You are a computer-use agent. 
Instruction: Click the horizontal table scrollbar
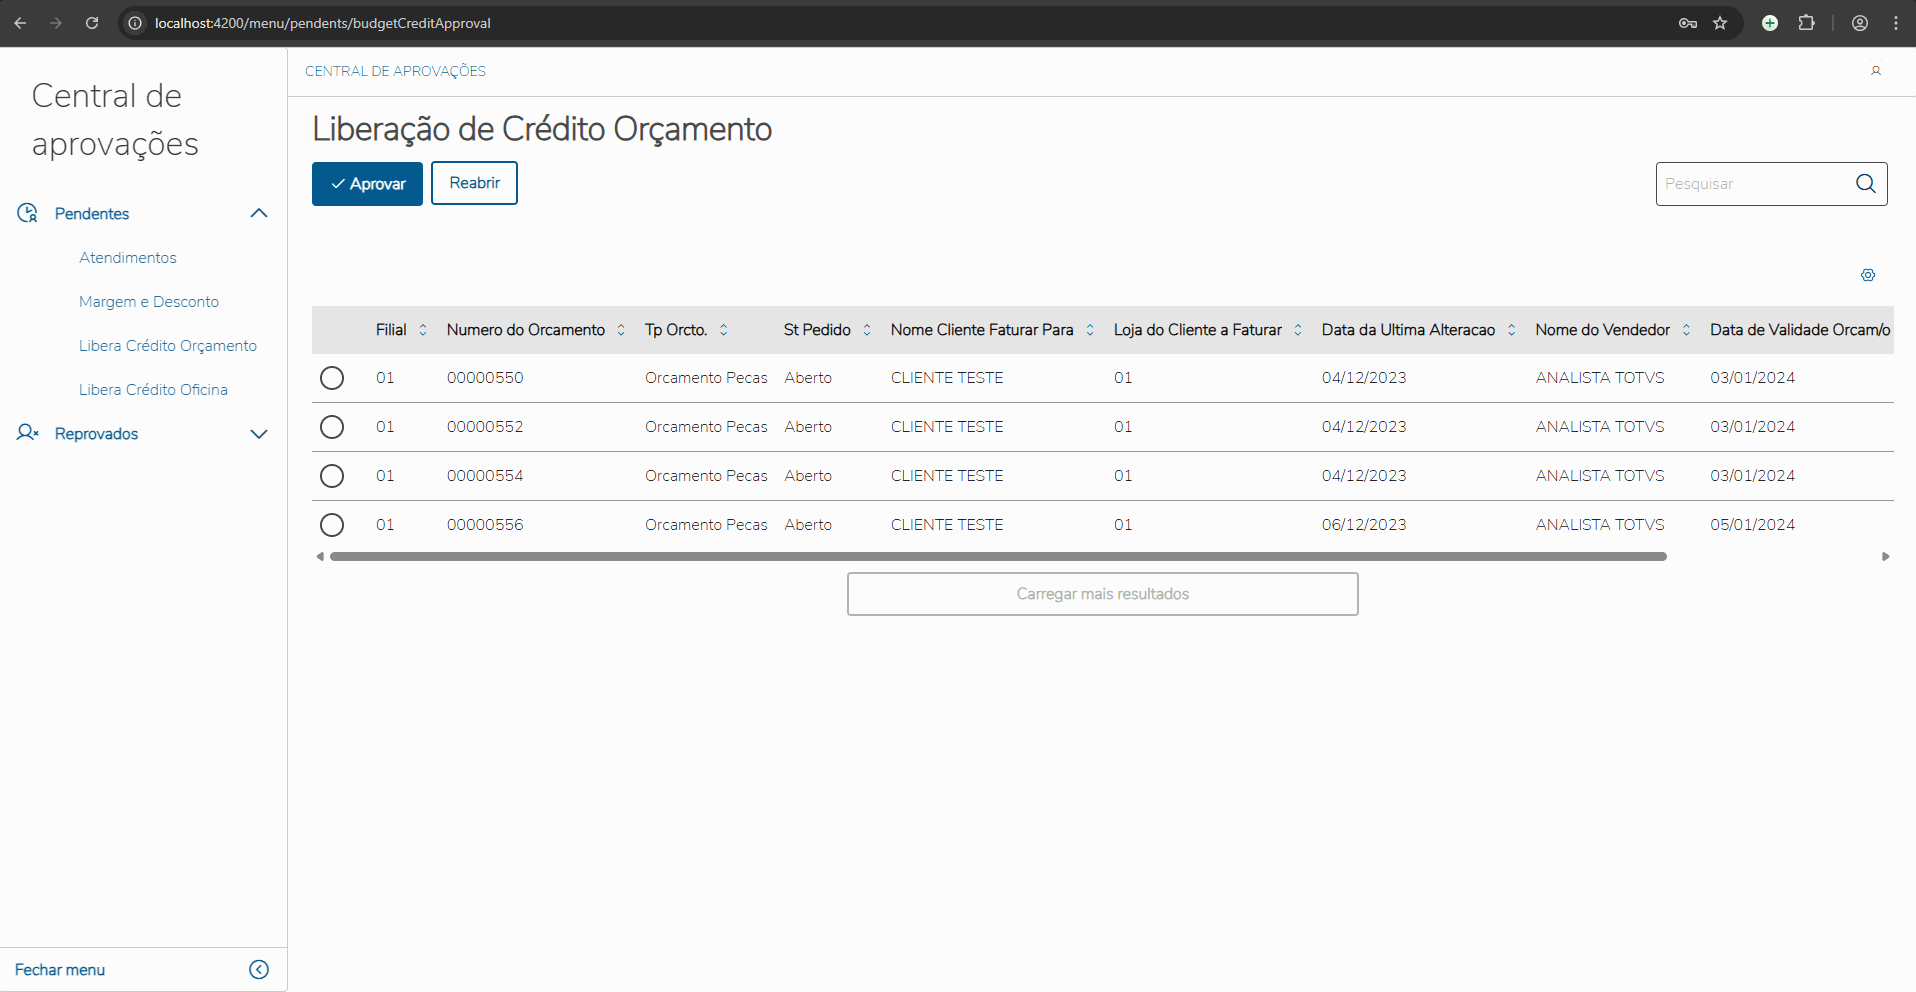pos(997,557)
